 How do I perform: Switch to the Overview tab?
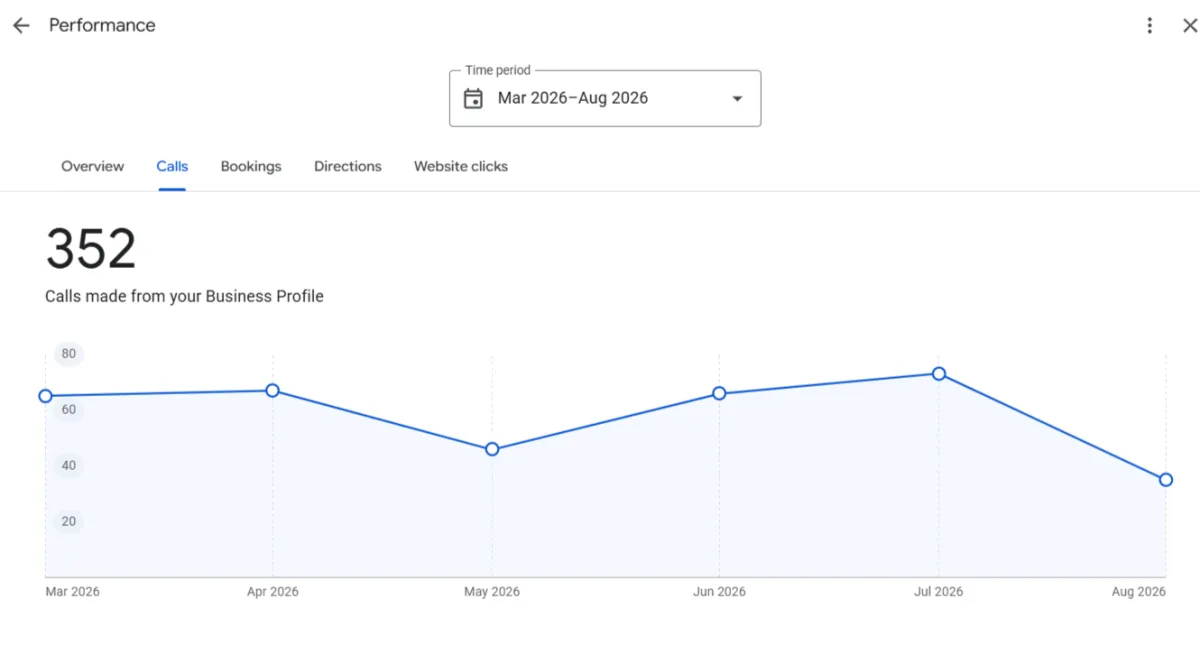coord(93,166)
